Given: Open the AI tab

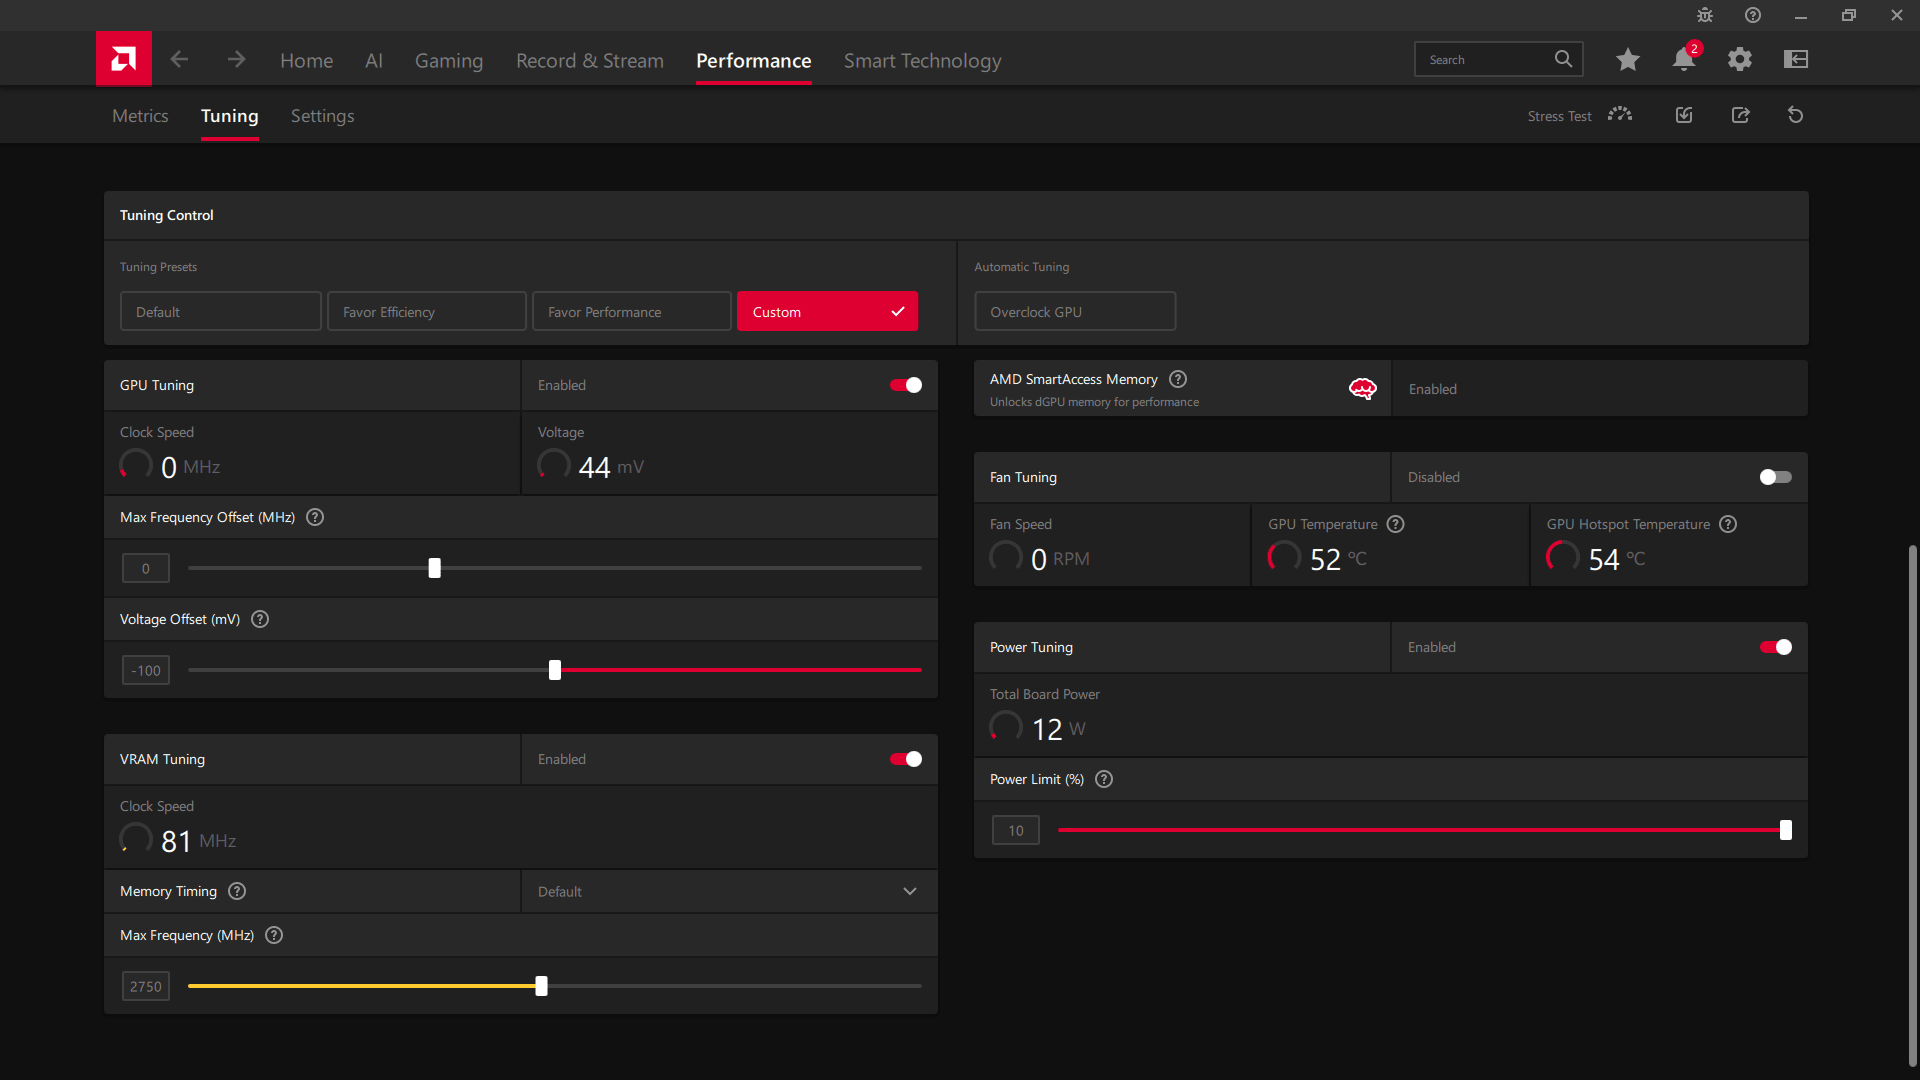Looking at the screenshot, I should click(374, 61).
